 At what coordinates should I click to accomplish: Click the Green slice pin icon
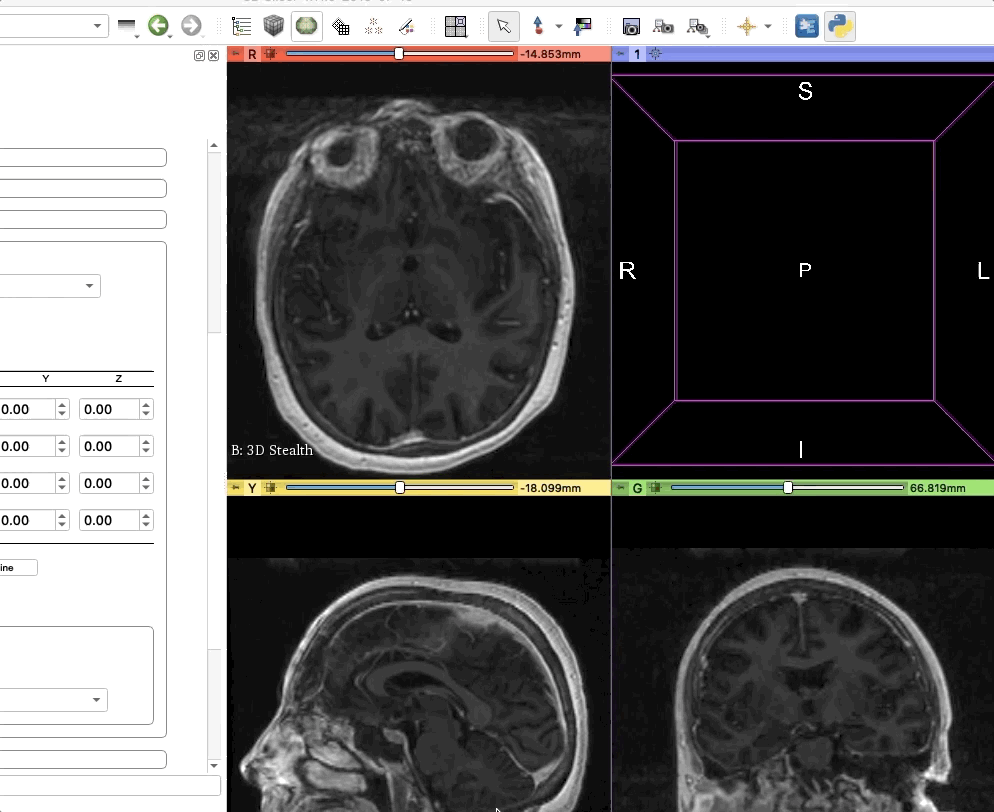621,487
